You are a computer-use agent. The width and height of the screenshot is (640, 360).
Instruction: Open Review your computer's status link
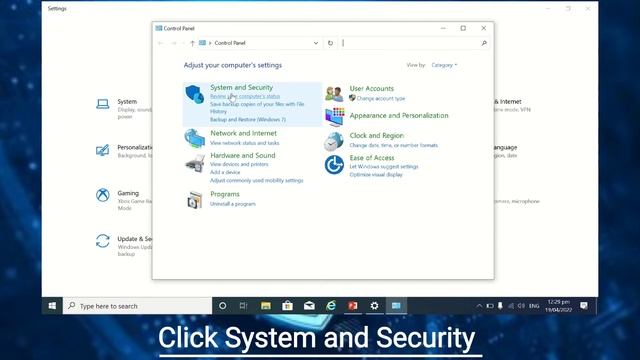(245, 96)
